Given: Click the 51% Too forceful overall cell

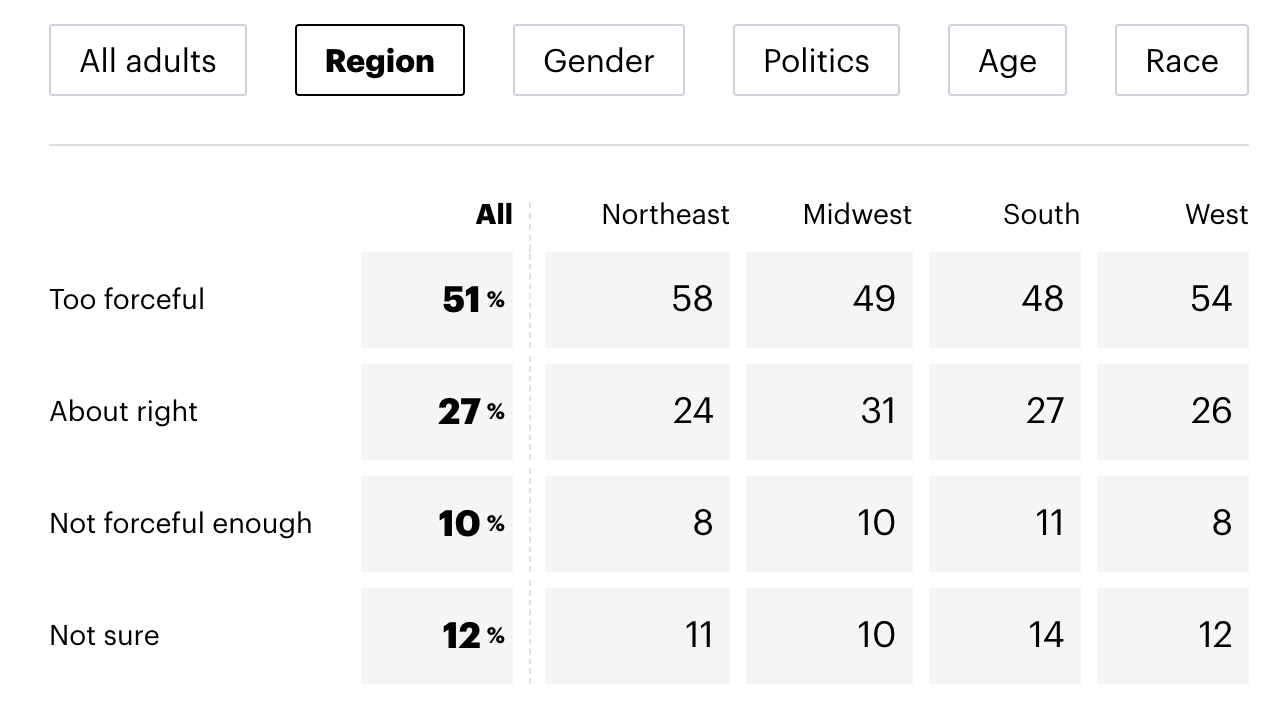Looking at the screenshot, I should pyautogui.click(x=438, y=300).
